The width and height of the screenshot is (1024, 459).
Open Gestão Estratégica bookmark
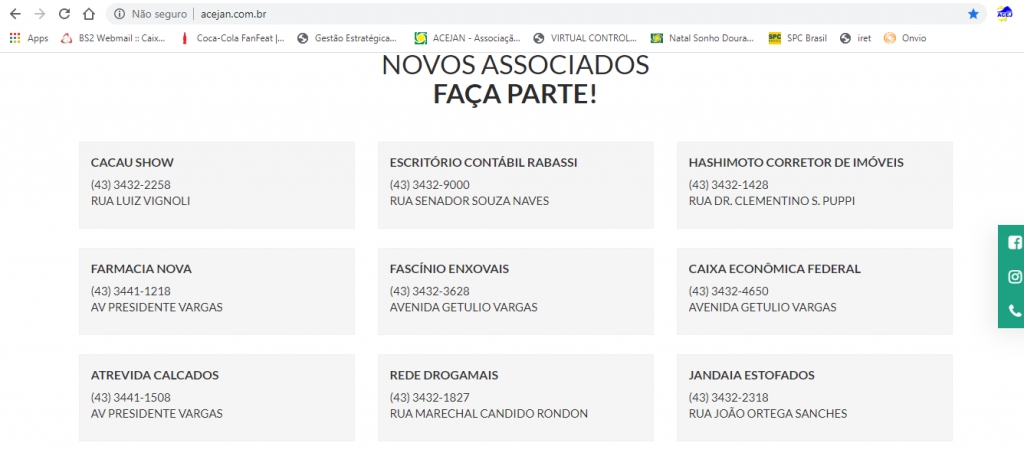(347, 39)
